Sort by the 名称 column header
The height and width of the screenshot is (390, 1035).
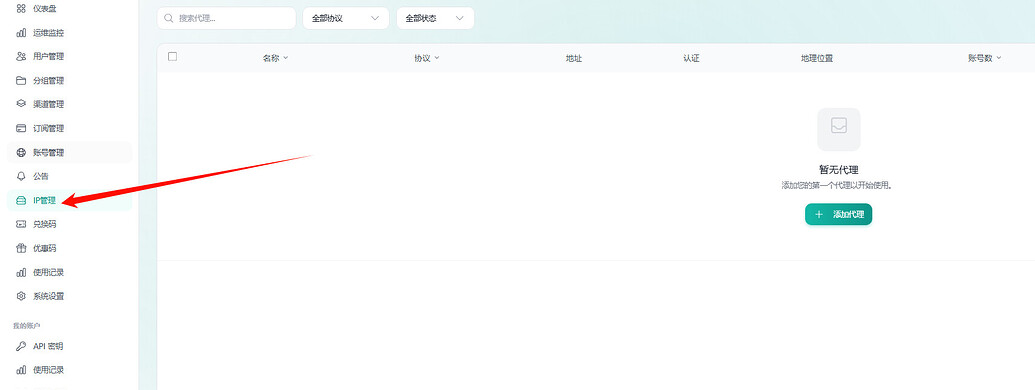[x=275, y=58]
